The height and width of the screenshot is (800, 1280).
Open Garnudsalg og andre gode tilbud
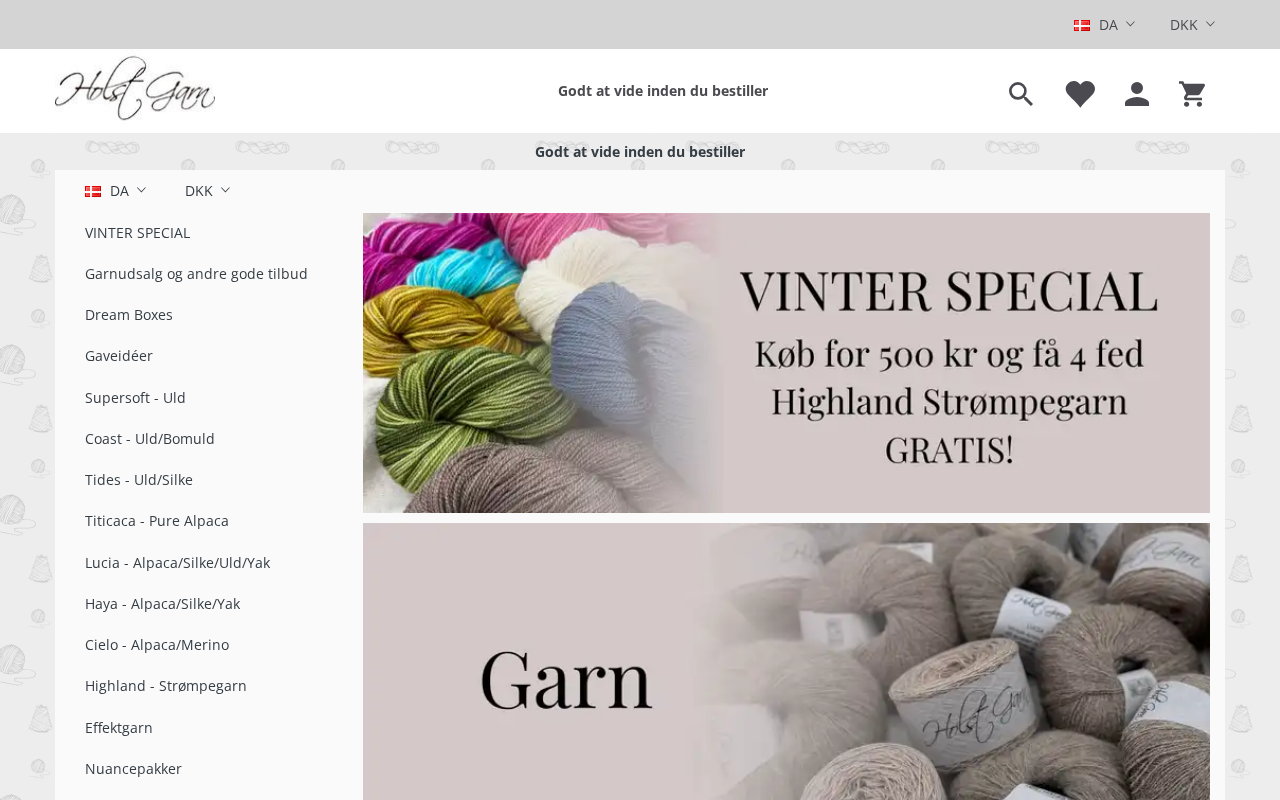click(196, 274)
